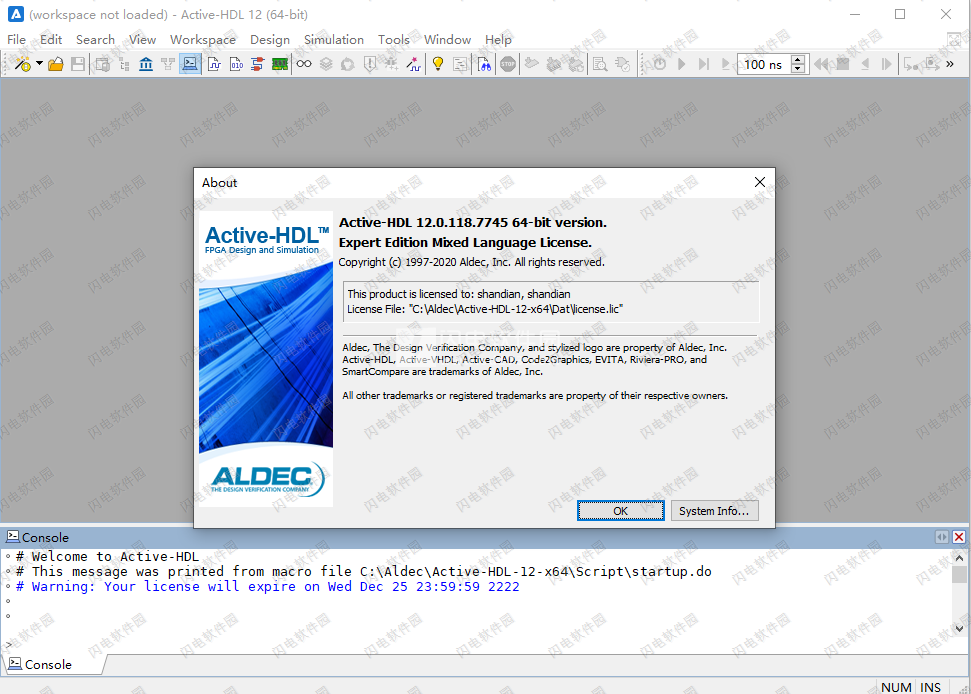This screenshot has width=971, height=694.
Task: Click the Run For underlined play icon
Action: coord(726,64)
